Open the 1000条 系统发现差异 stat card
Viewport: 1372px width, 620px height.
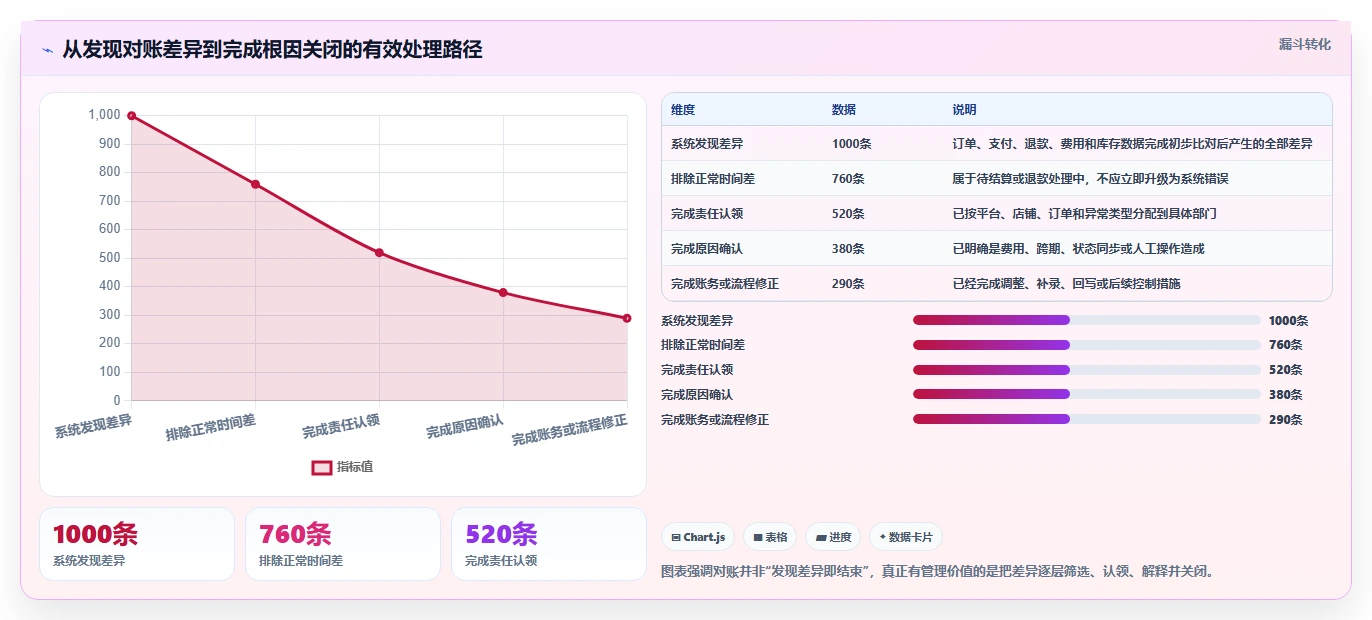pyautogui.click(x=137, y=544)
